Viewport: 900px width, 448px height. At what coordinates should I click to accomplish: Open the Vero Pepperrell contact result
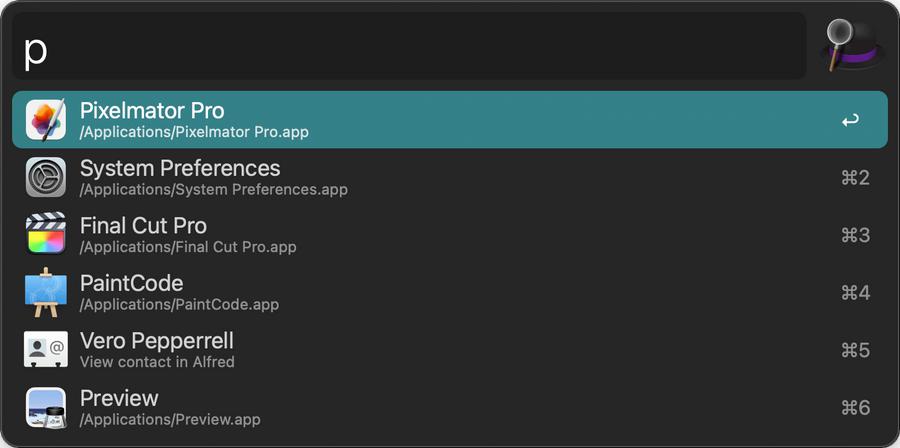(x=450, y=349)
